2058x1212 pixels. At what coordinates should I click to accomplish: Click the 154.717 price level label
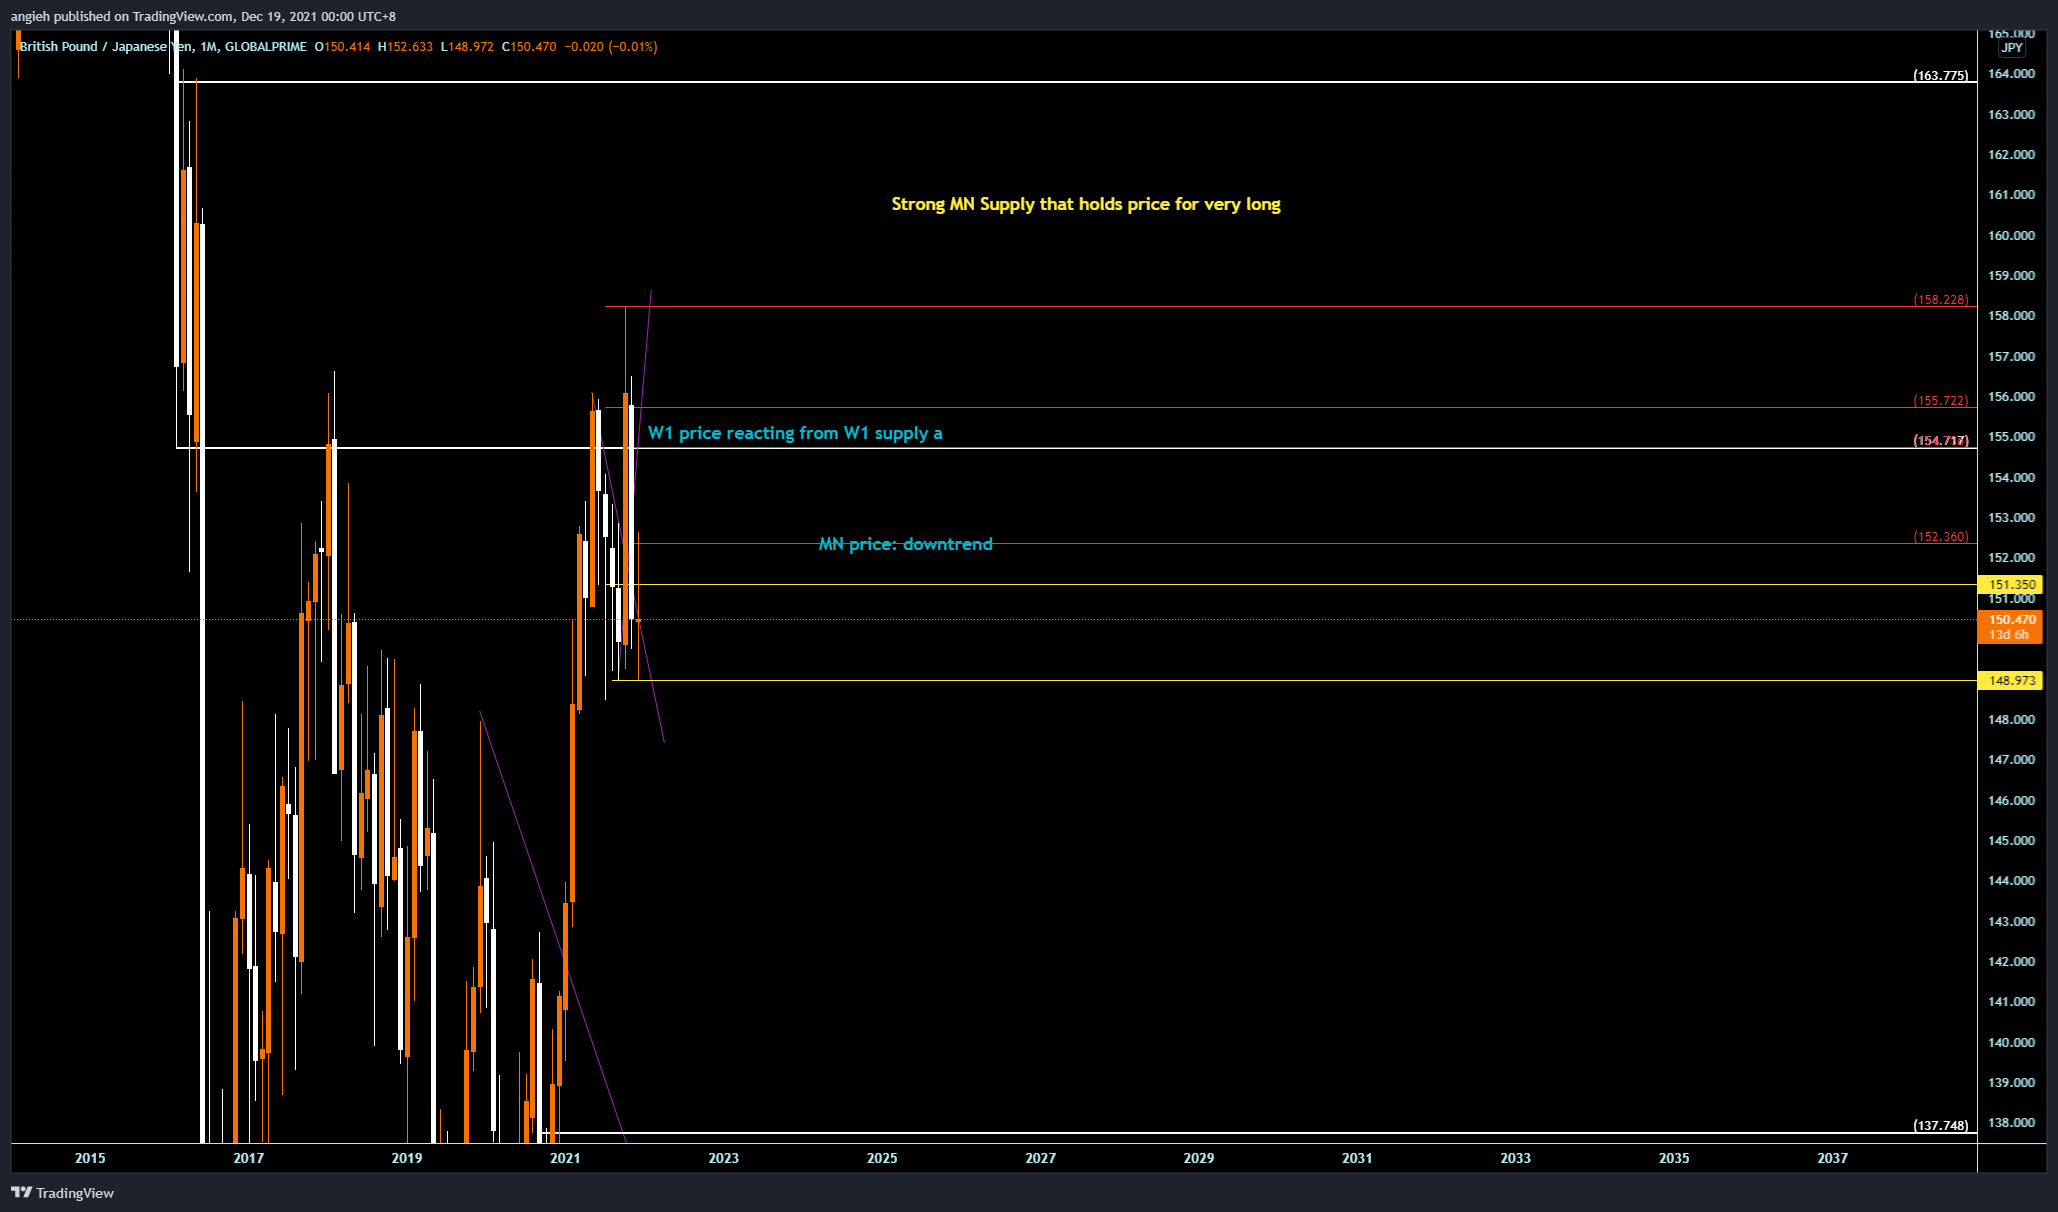coord(1940,440)
